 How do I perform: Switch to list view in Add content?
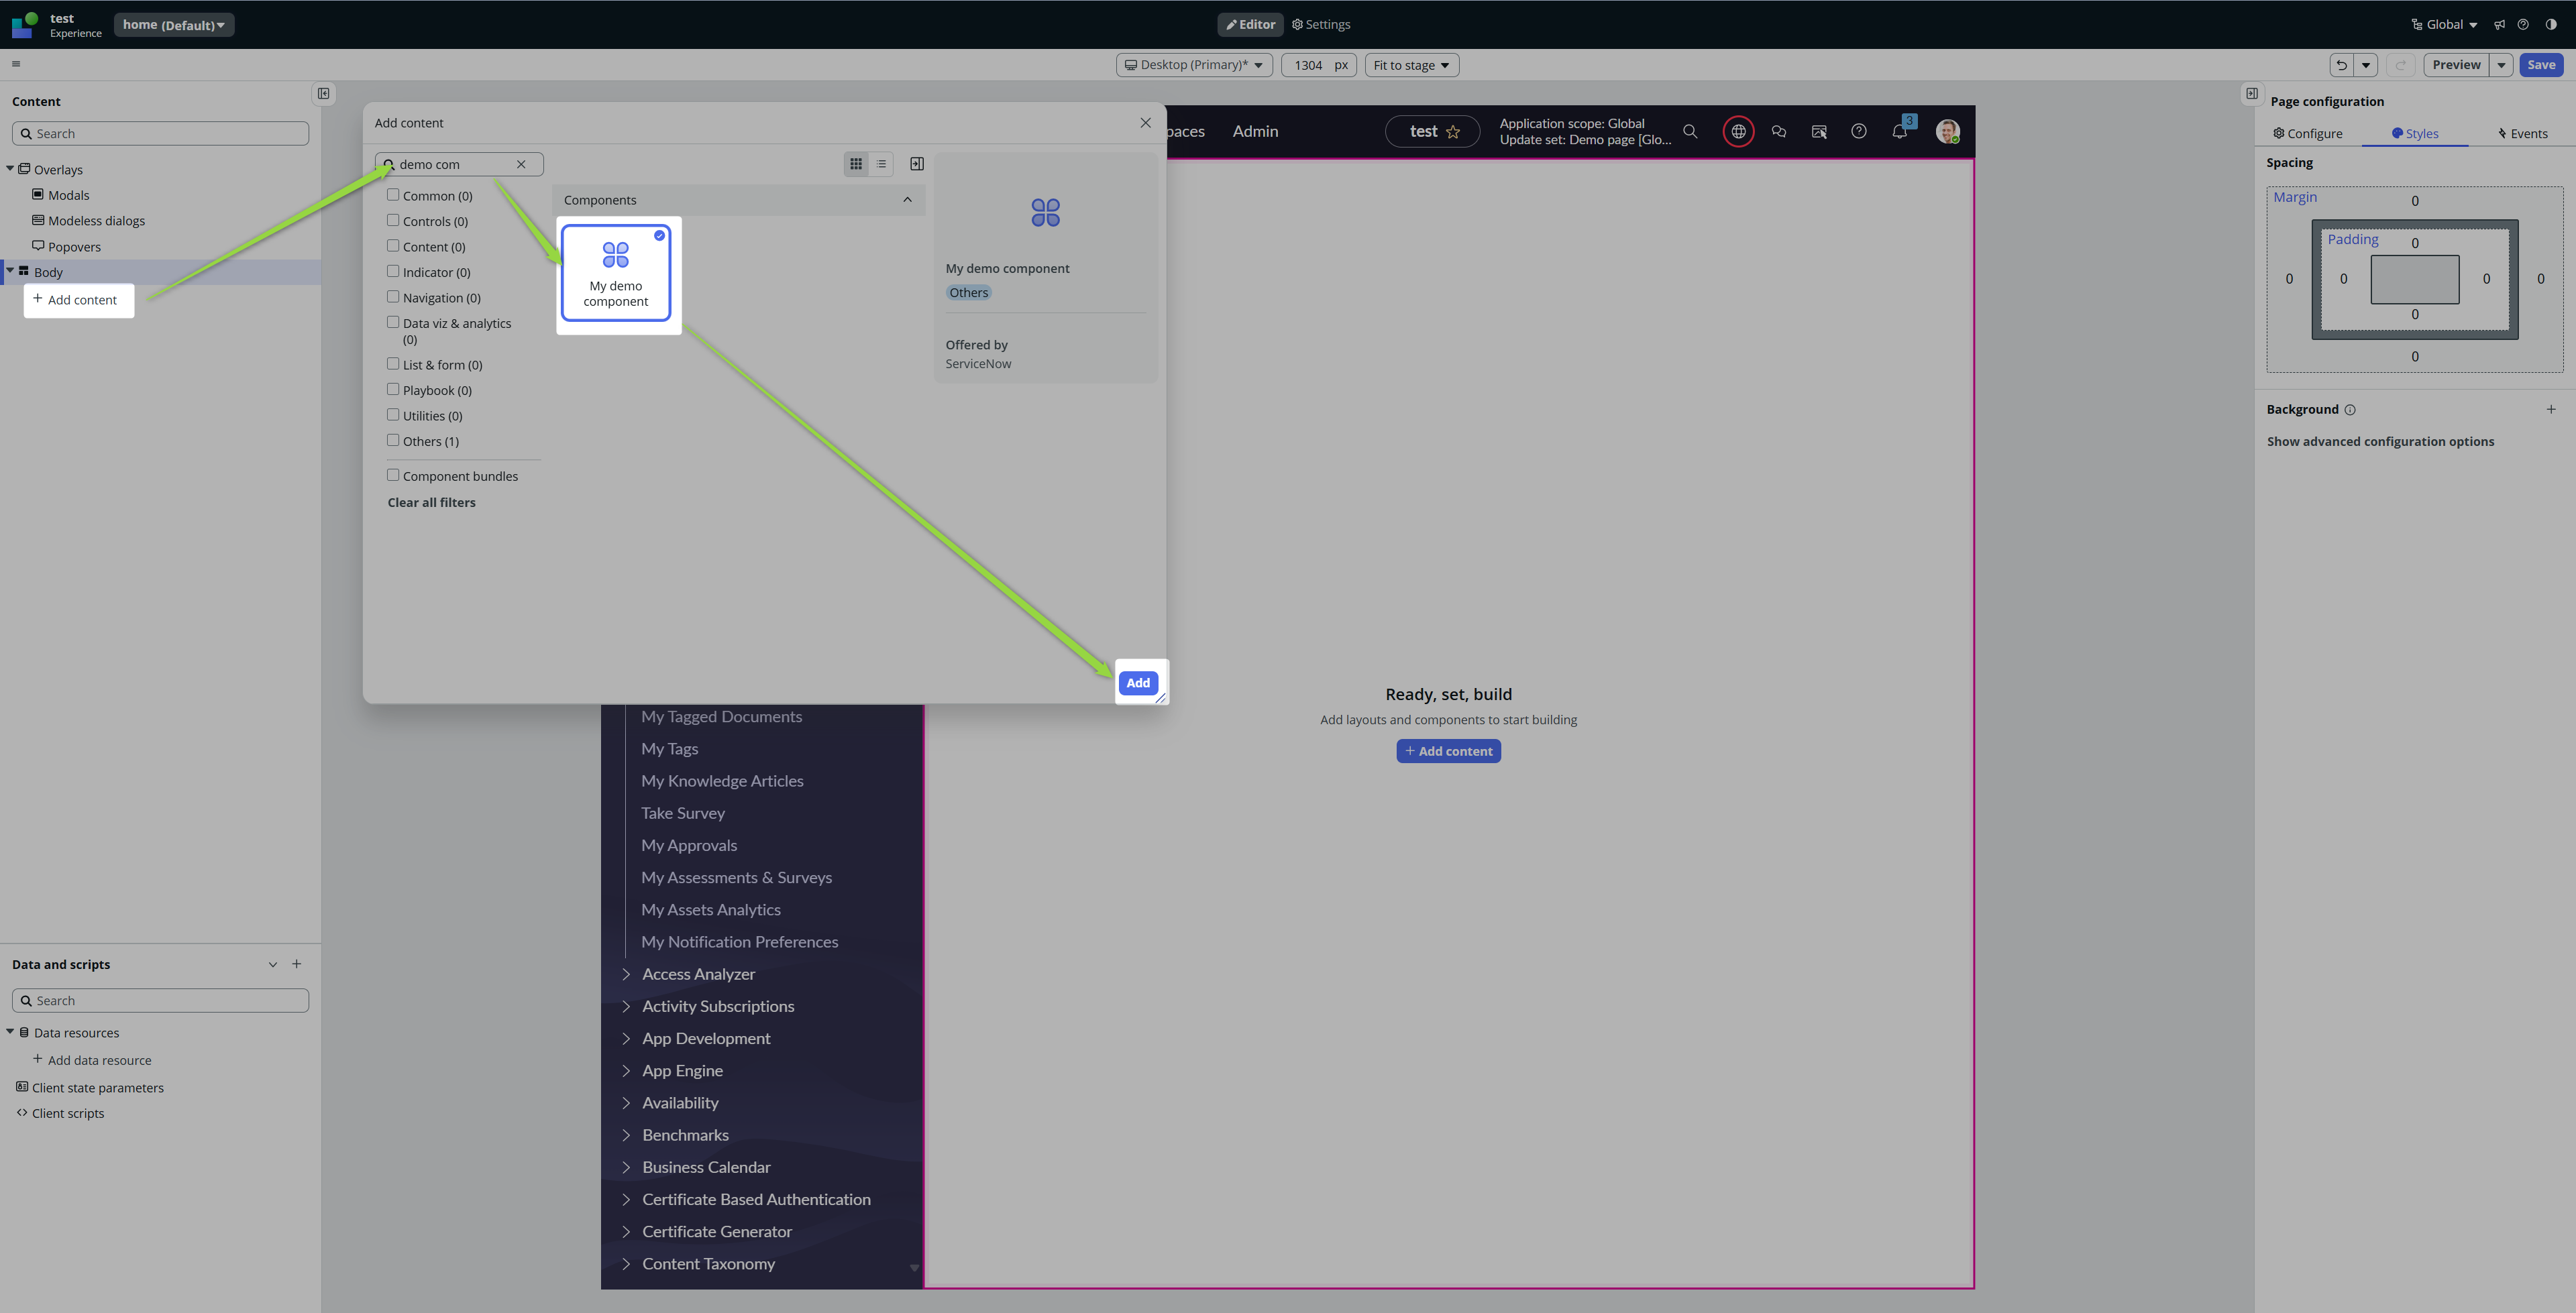click(881, 164)
